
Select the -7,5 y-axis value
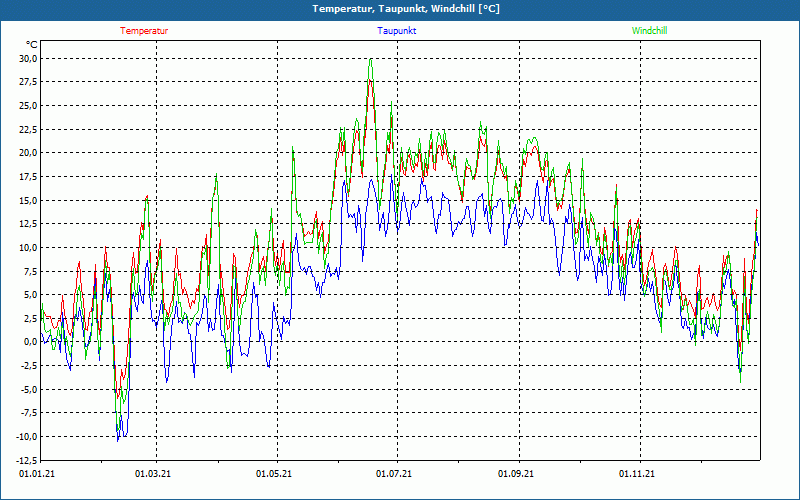click(x=29, y=413)
